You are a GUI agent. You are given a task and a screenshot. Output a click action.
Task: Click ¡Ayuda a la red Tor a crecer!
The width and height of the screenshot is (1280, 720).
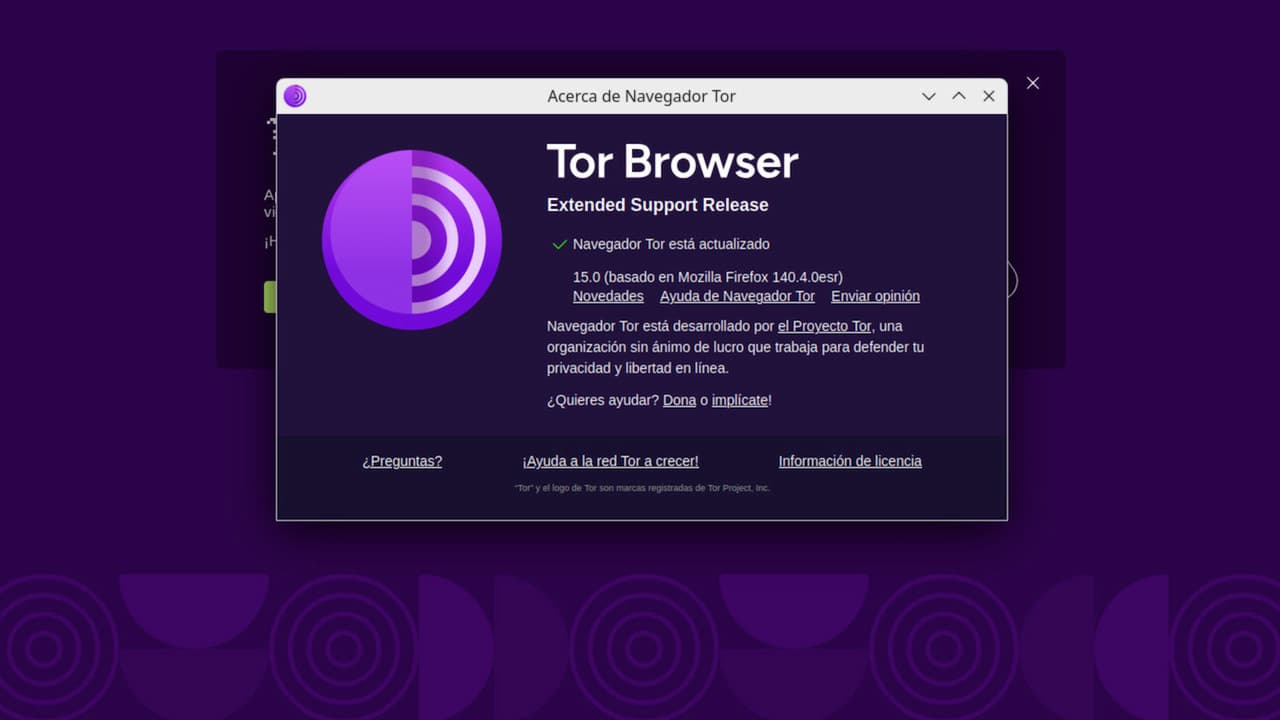(x=610, y=461)
